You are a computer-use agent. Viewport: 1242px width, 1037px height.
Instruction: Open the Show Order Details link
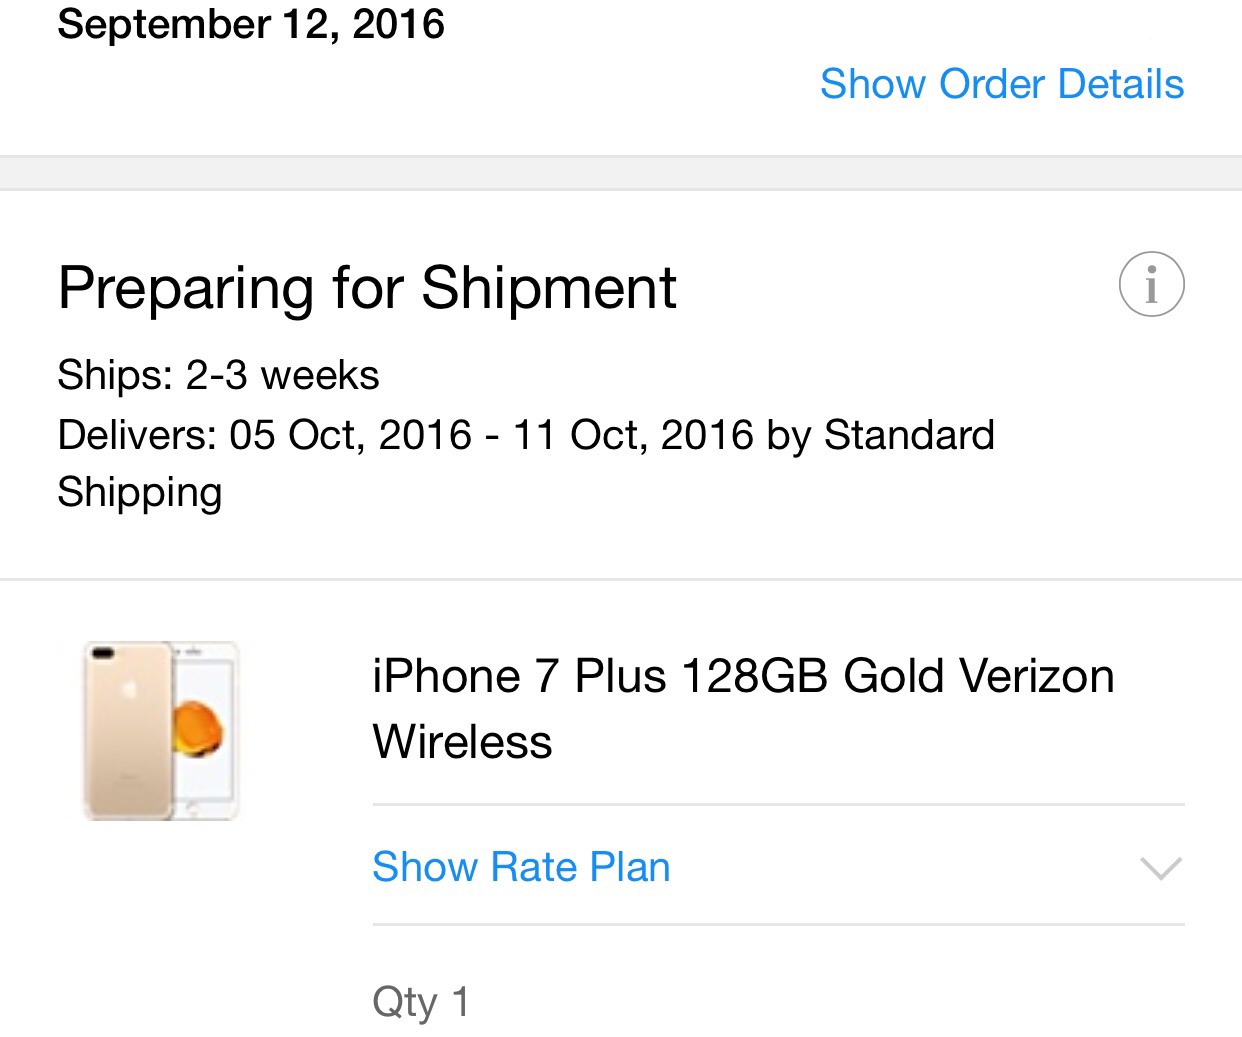pos(1001,84)
